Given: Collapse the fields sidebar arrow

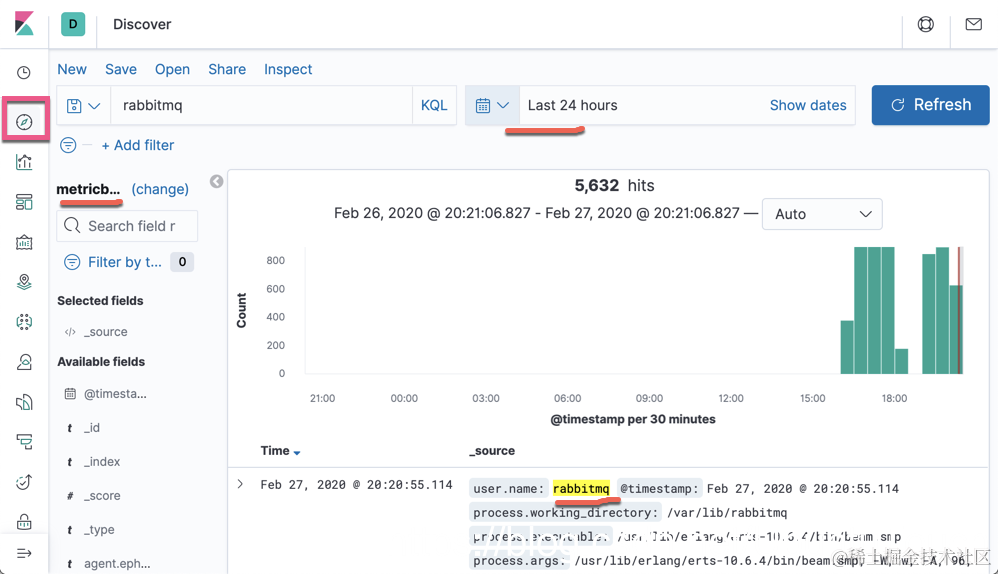Looking at the screenshot, I should [216, 181].
